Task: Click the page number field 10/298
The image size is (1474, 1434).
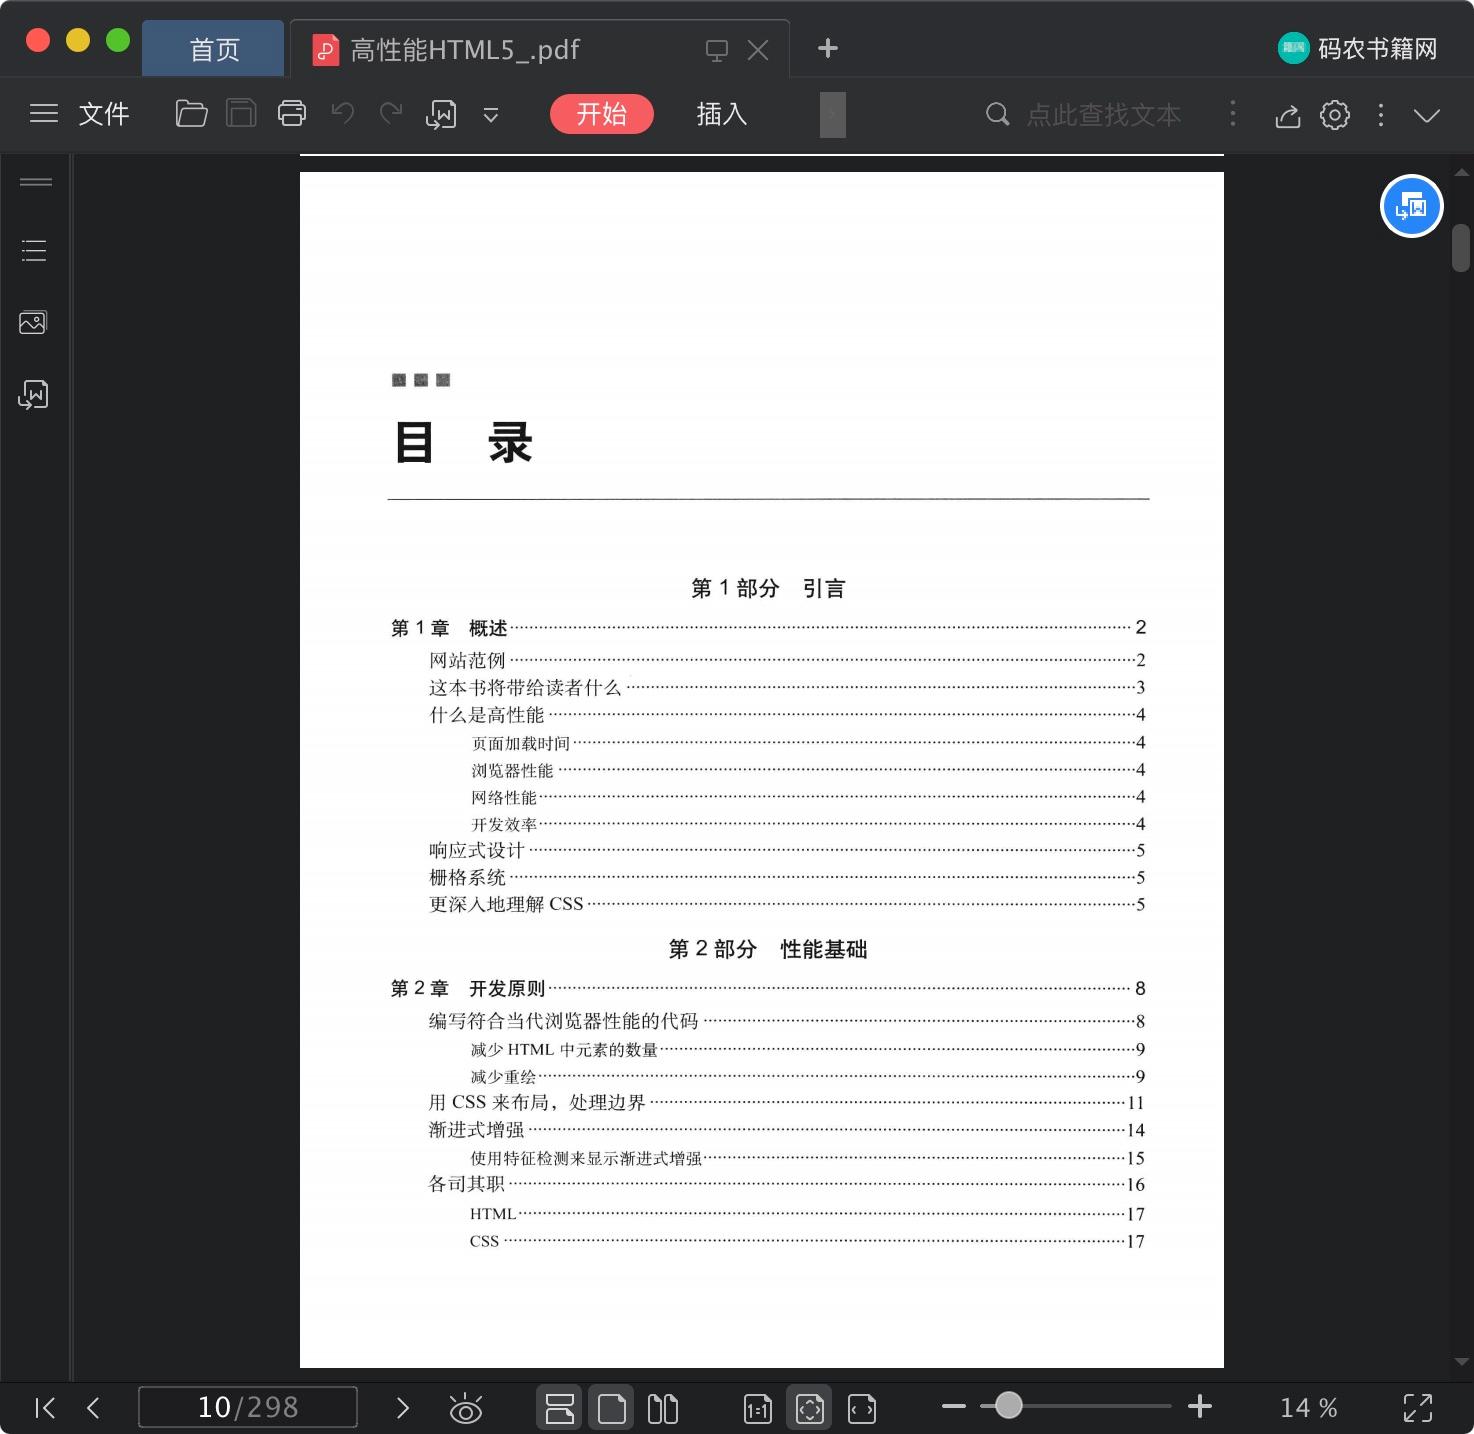Action: click(248, 1407)
